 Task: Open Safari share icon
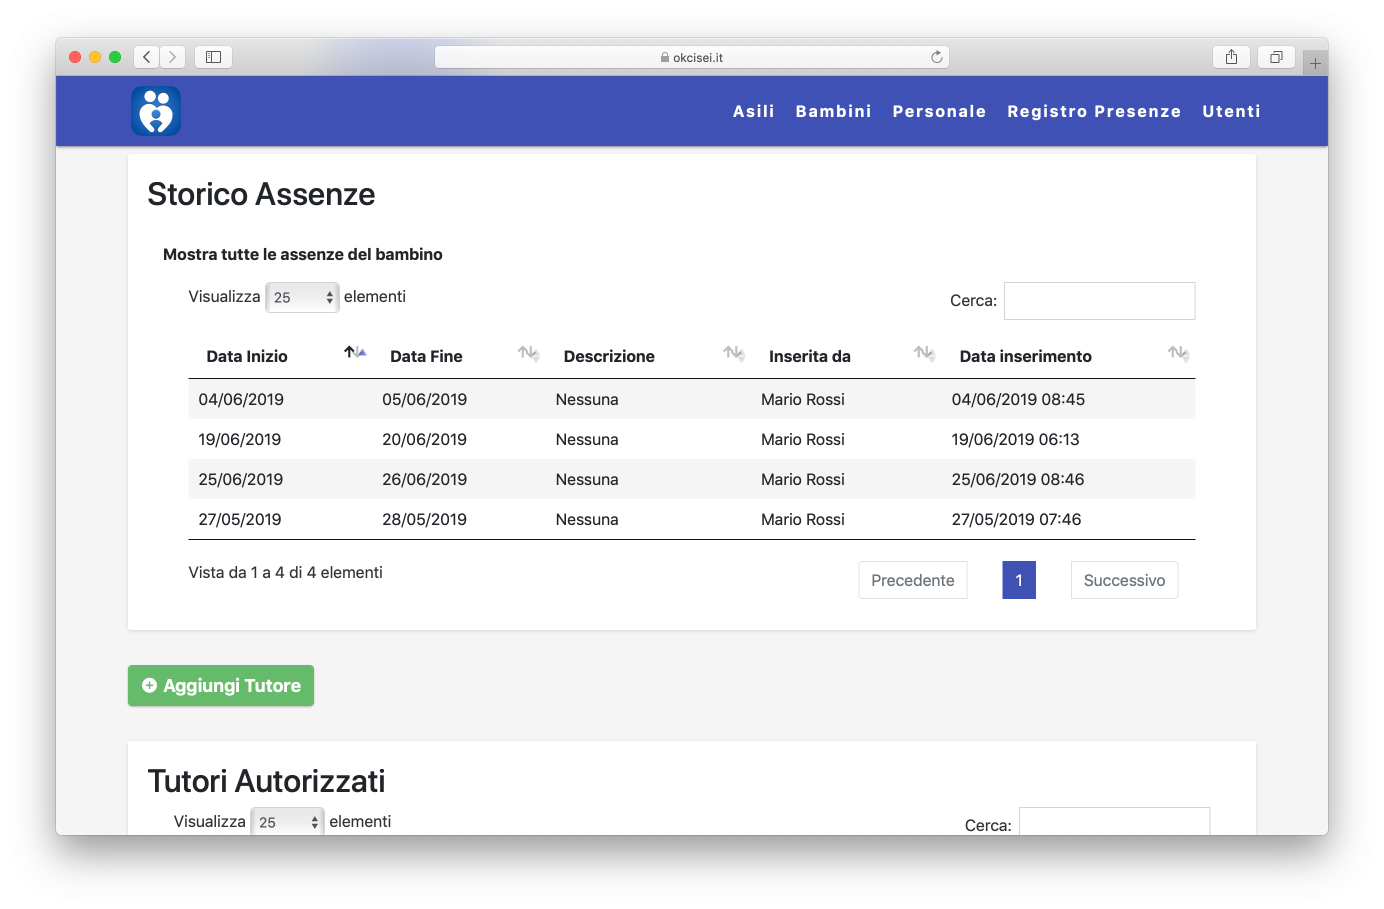click(x=1231, y=57)
